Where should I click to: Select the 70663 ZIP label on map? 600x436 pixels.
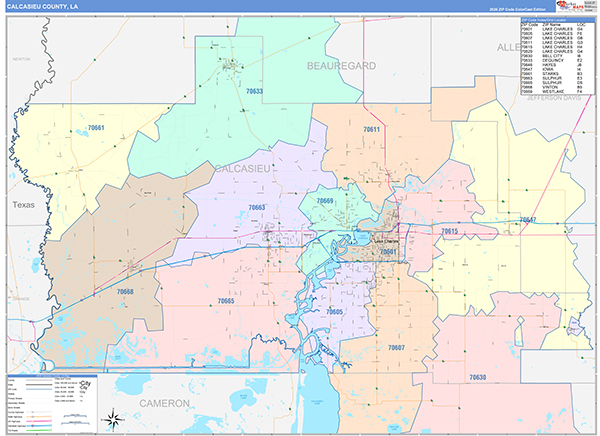tap(256, 207)
